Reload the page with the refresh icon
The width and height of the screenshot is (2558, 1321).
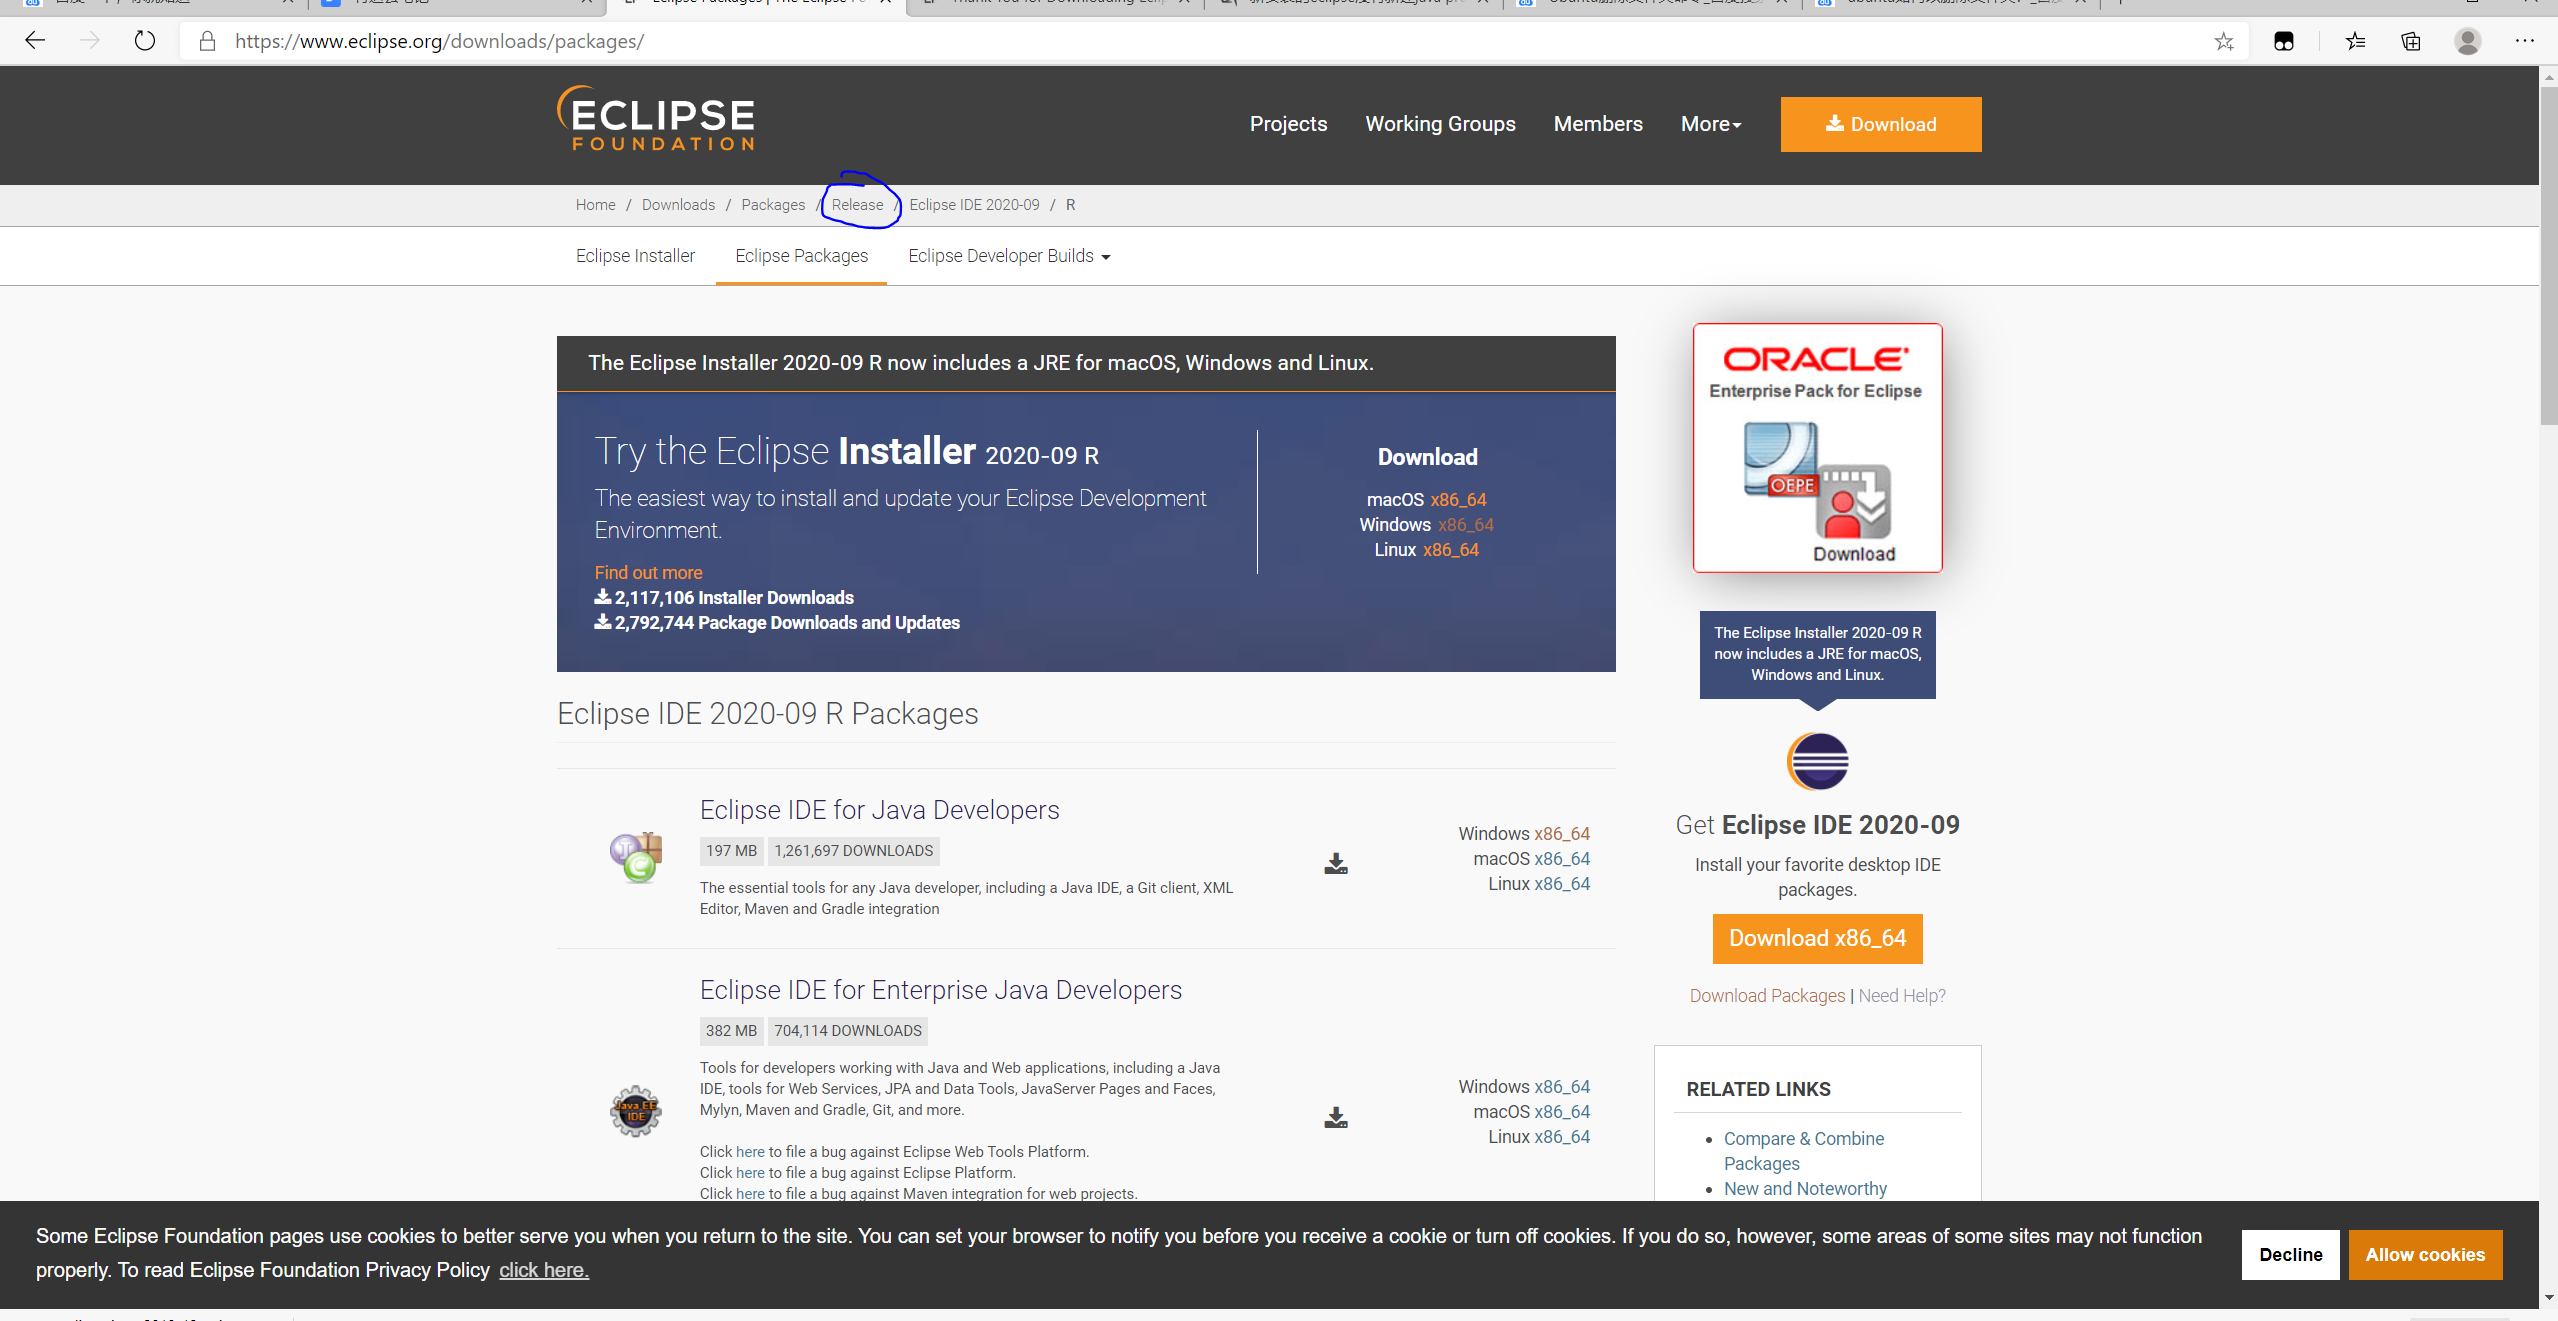(x=145, y=41)
